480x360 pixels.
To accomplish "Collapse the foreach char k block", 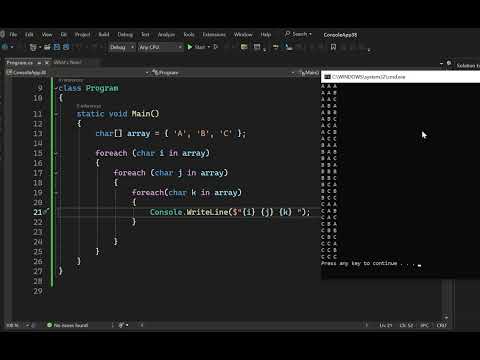I will point(56,193).
